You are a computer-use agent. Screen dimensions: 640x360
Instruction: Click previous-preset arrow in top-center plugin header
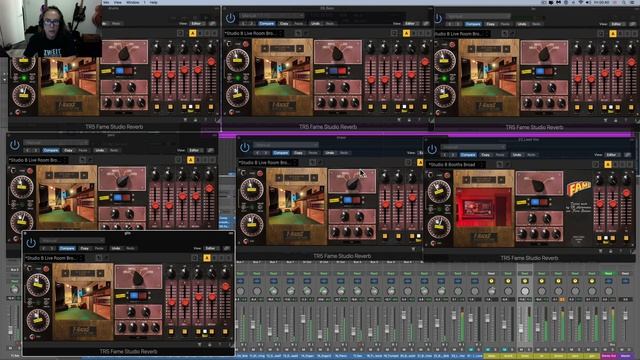243,24
